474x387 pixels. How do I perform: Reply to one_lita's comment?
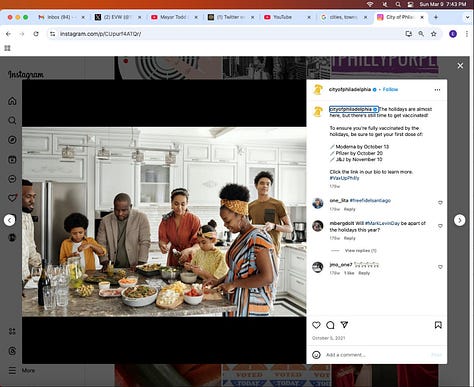point(350,209)
